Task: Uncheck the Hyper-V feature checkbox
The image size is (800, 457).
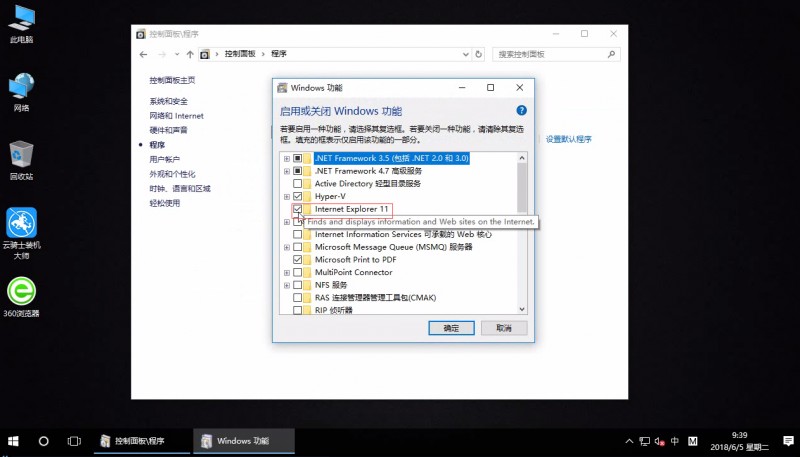Action: 297,196
